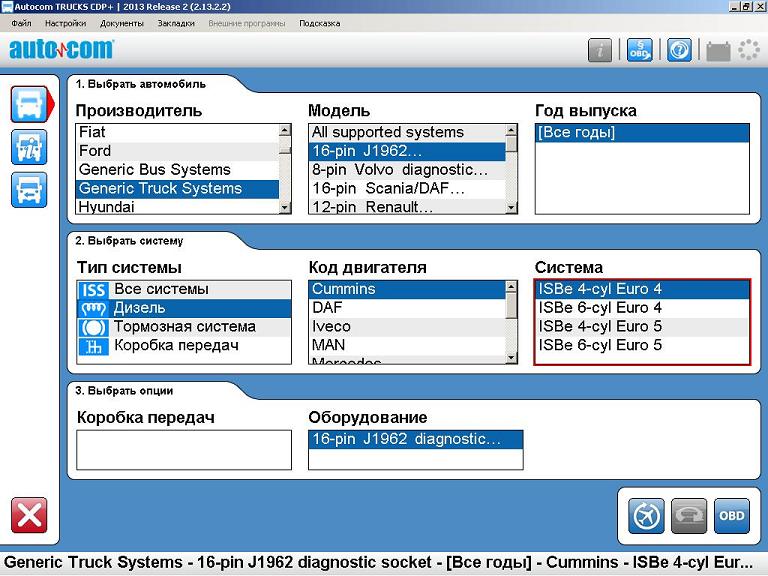768x576 pixels.
Task: Click the gray telephone button
Action: pyautogui.click(x=689, y=516)
